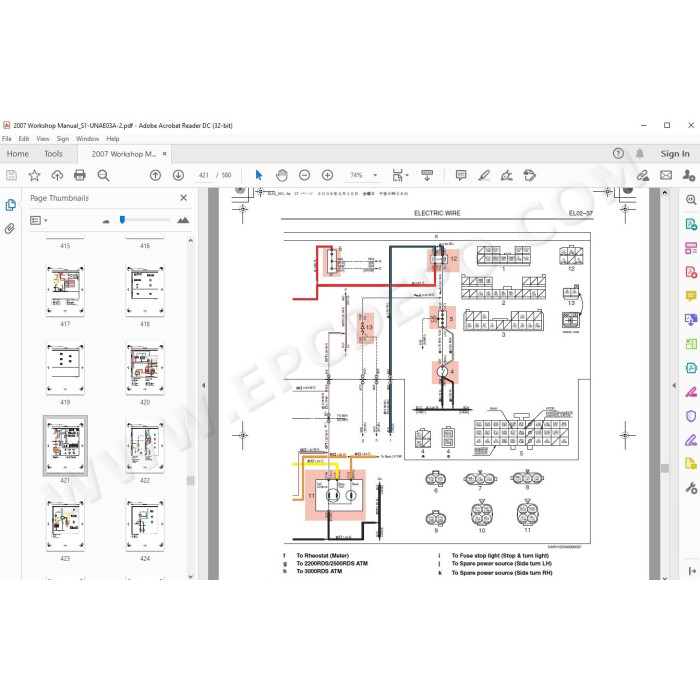The height and width of the screenshot is (700, 700).
Task: Expand the thumbnail options menu dropdown
Action: pyautogui.click(x=38, y=220)
